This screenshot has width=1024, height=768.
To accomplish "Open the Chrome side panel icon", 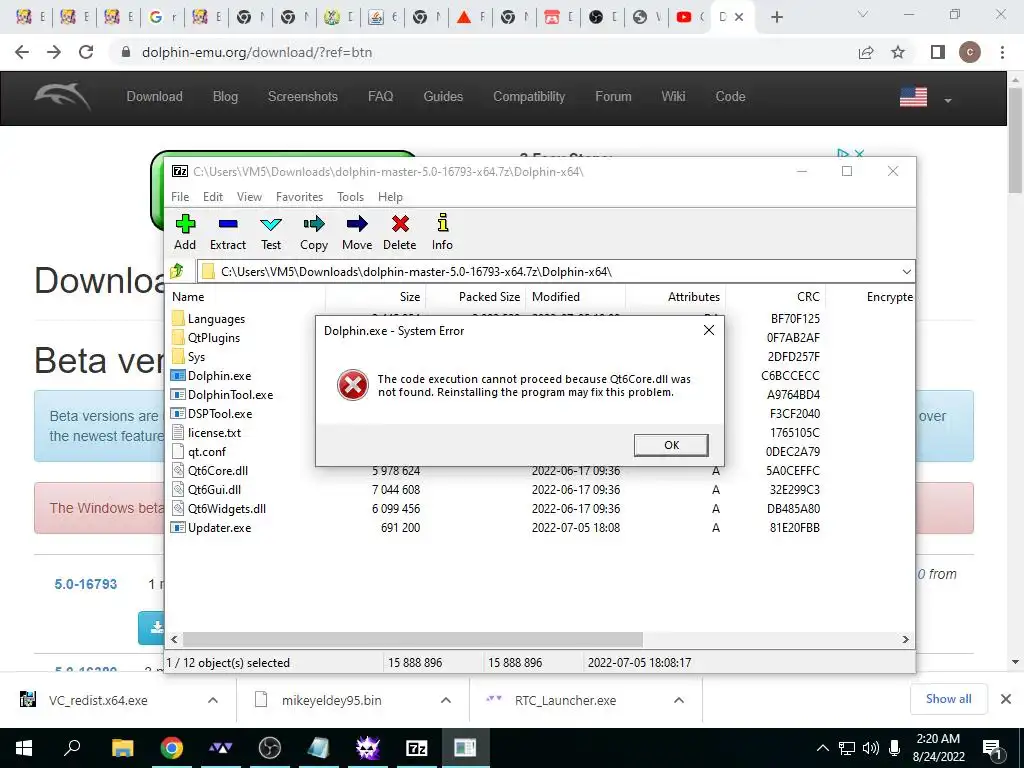I will [x=938, y=52].
